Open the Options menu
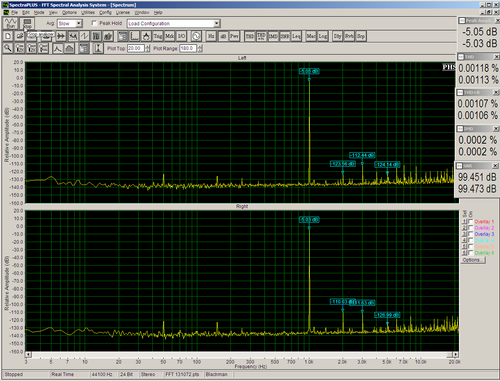Image resolution: width=500 pixels, height=381 pixels. pyautogui.click(x=69, y=12)
